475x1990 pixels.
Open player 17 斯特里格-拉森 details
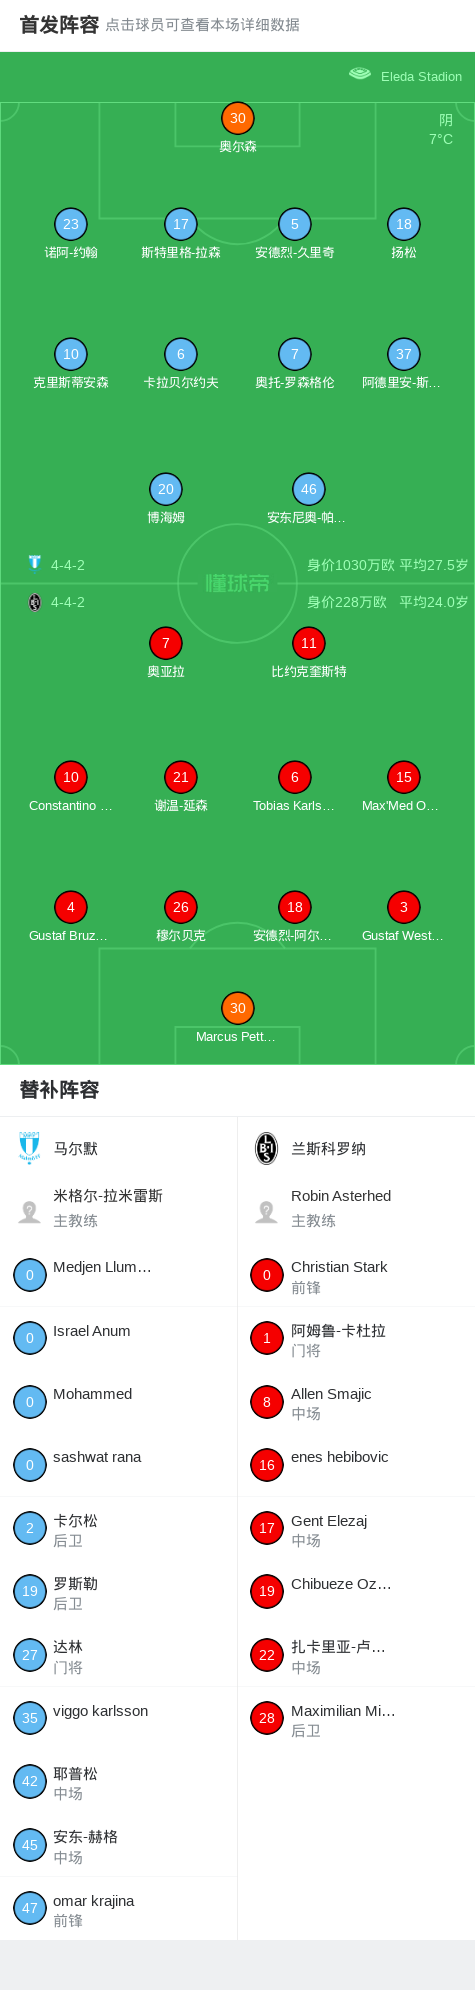pyautogui.click(x=181, y=224)
